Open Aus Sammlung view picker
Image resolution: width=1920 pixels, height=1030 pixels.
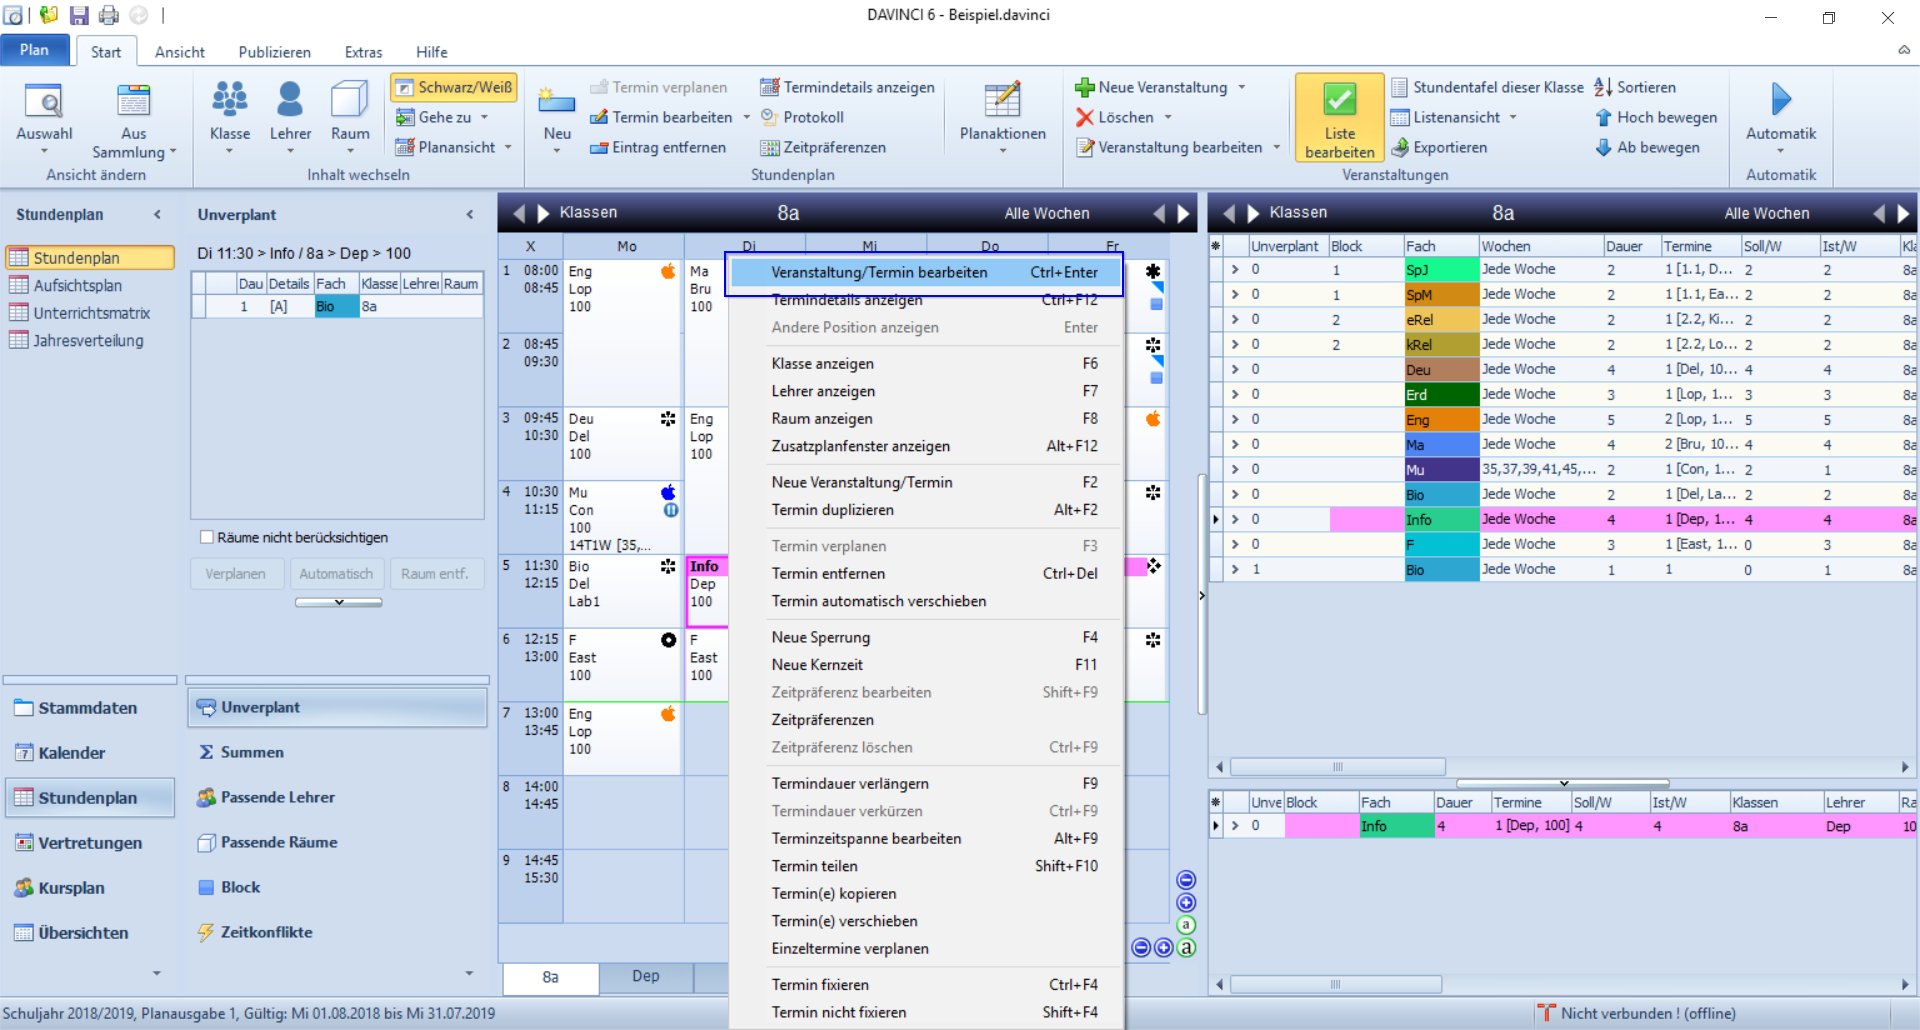pyautogui.click(x=133, y=120)
